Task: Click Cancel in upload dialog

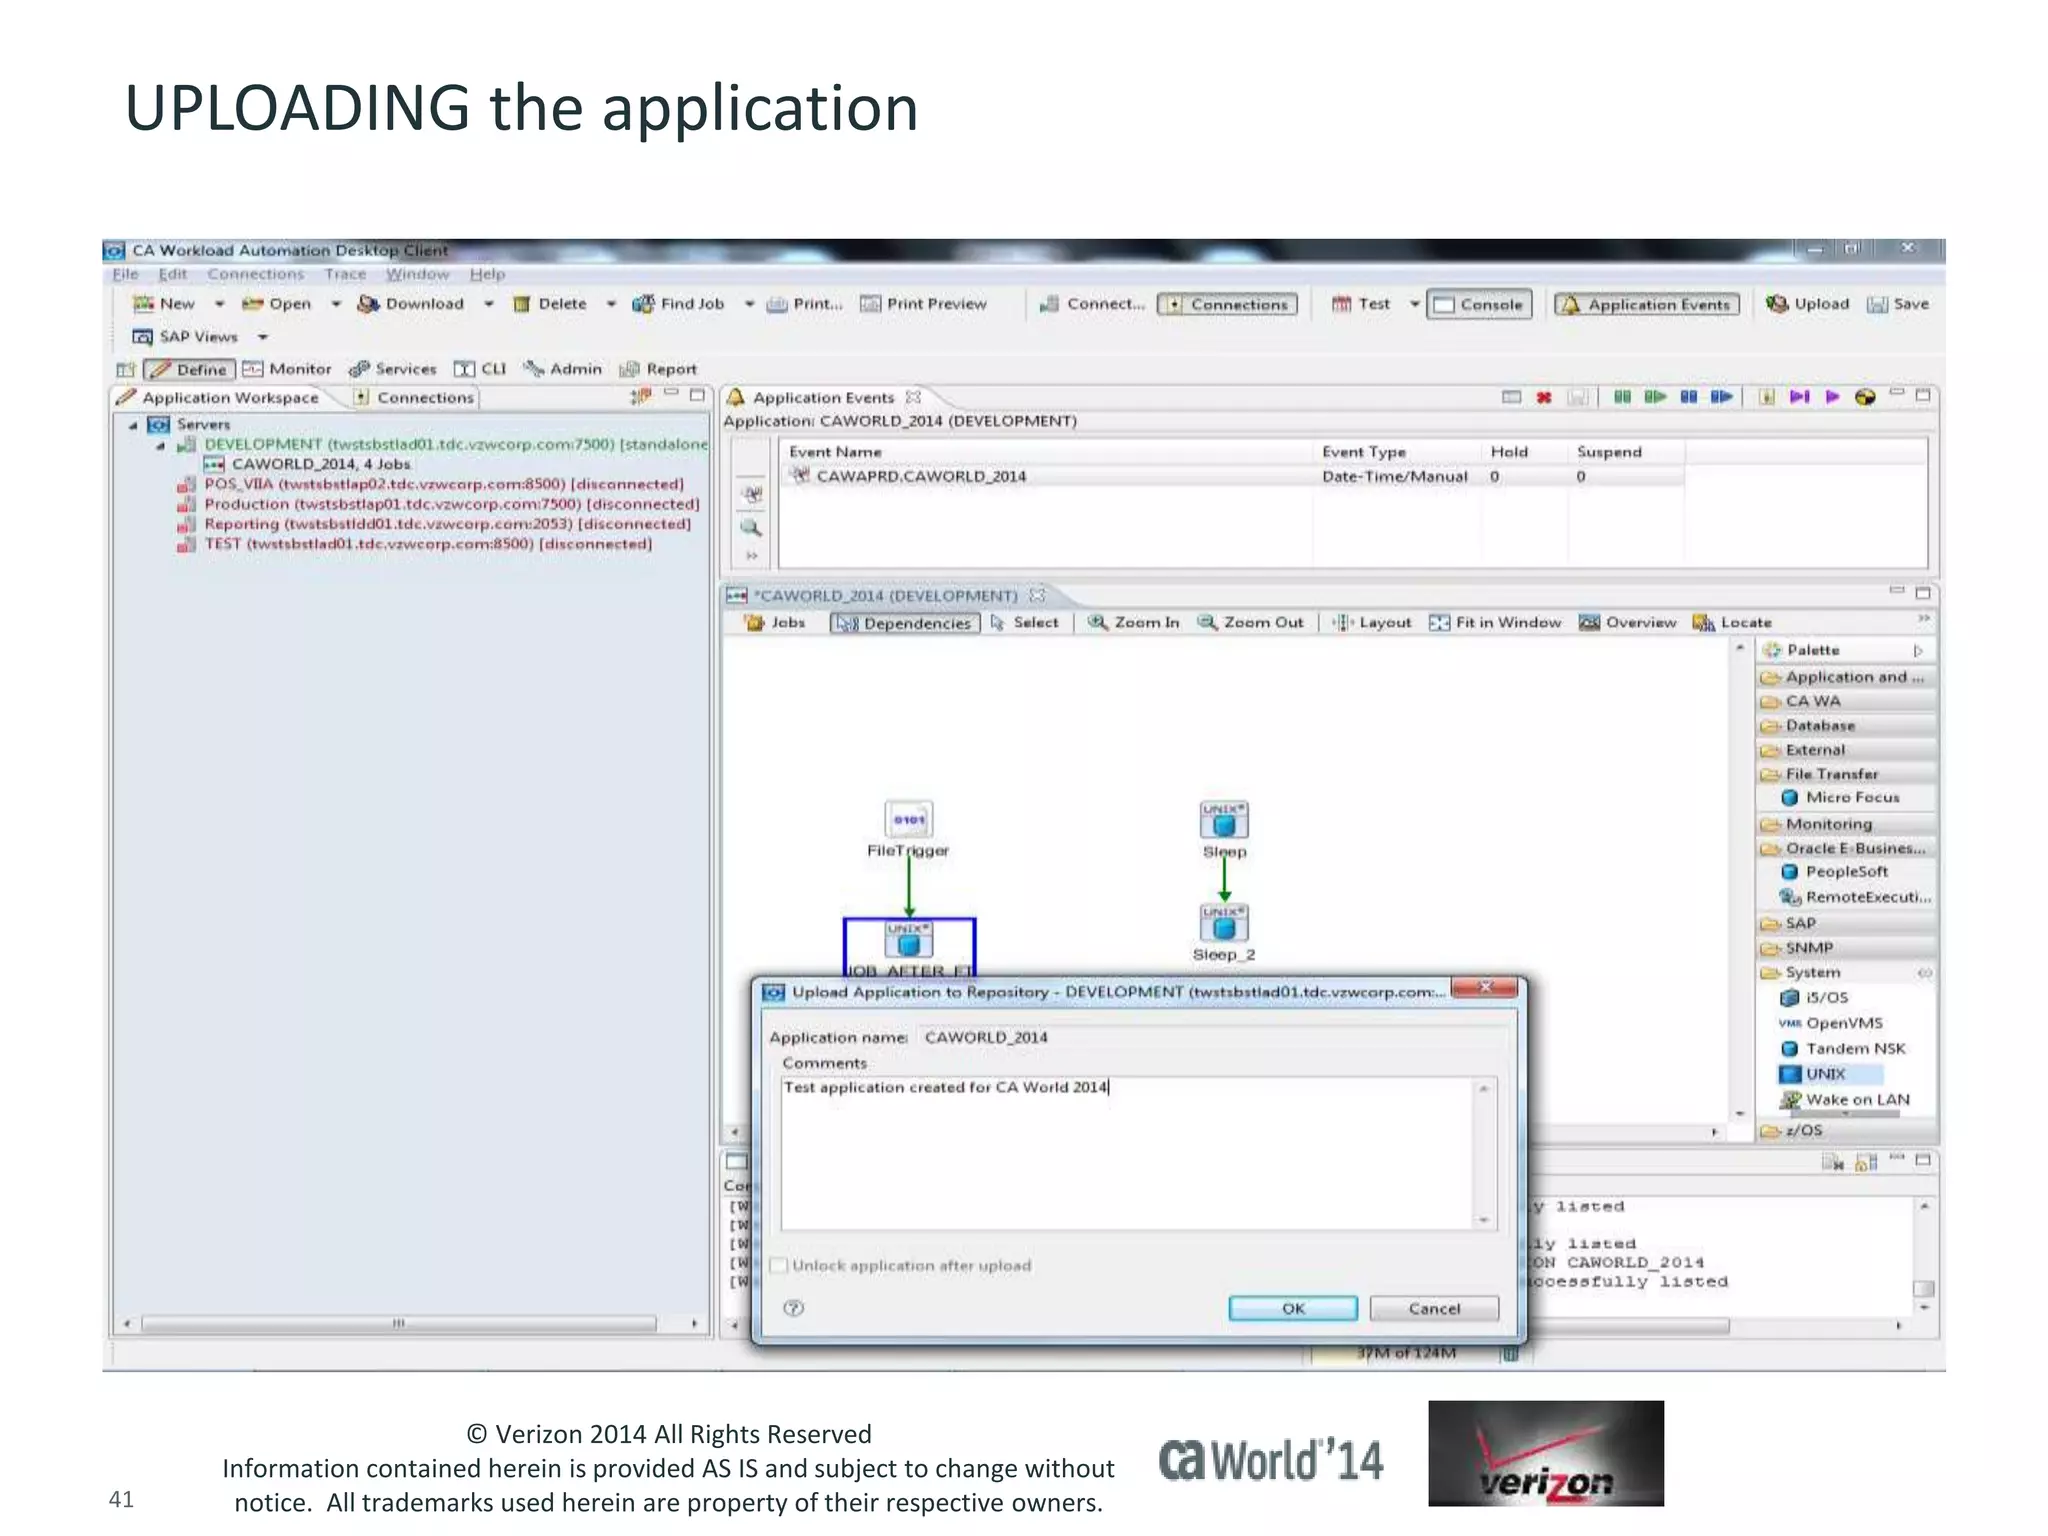Action: pyautogui.click(x=1433, y=1308)
